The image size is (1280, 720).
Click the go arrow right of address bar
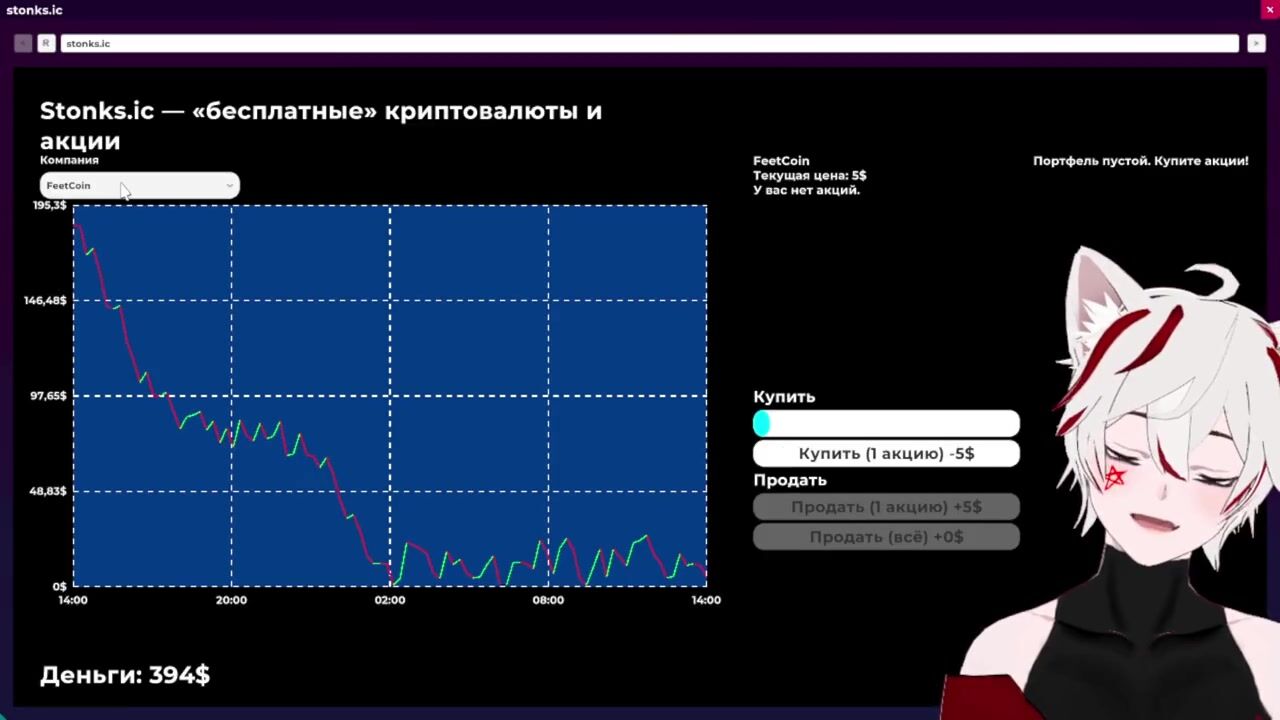click(1256, 43)
